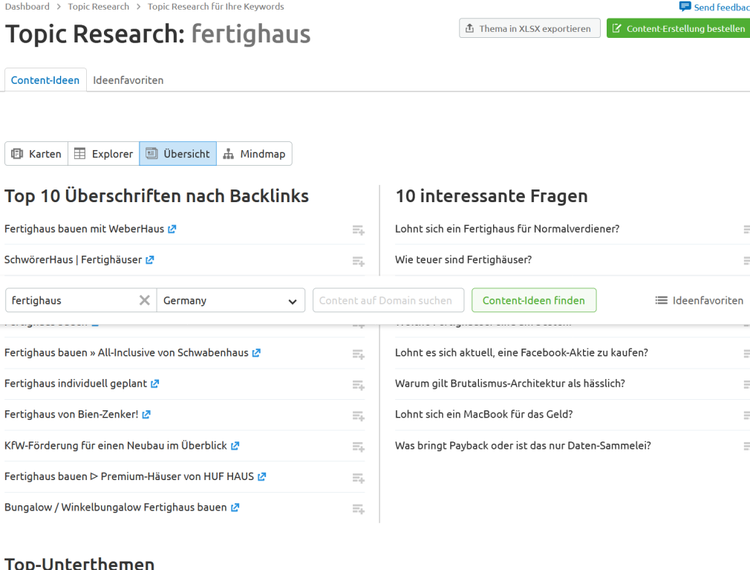Add WeberHaus headline to favorites icon
This screenshot has width=750, height=570.
tap(358, 230)
